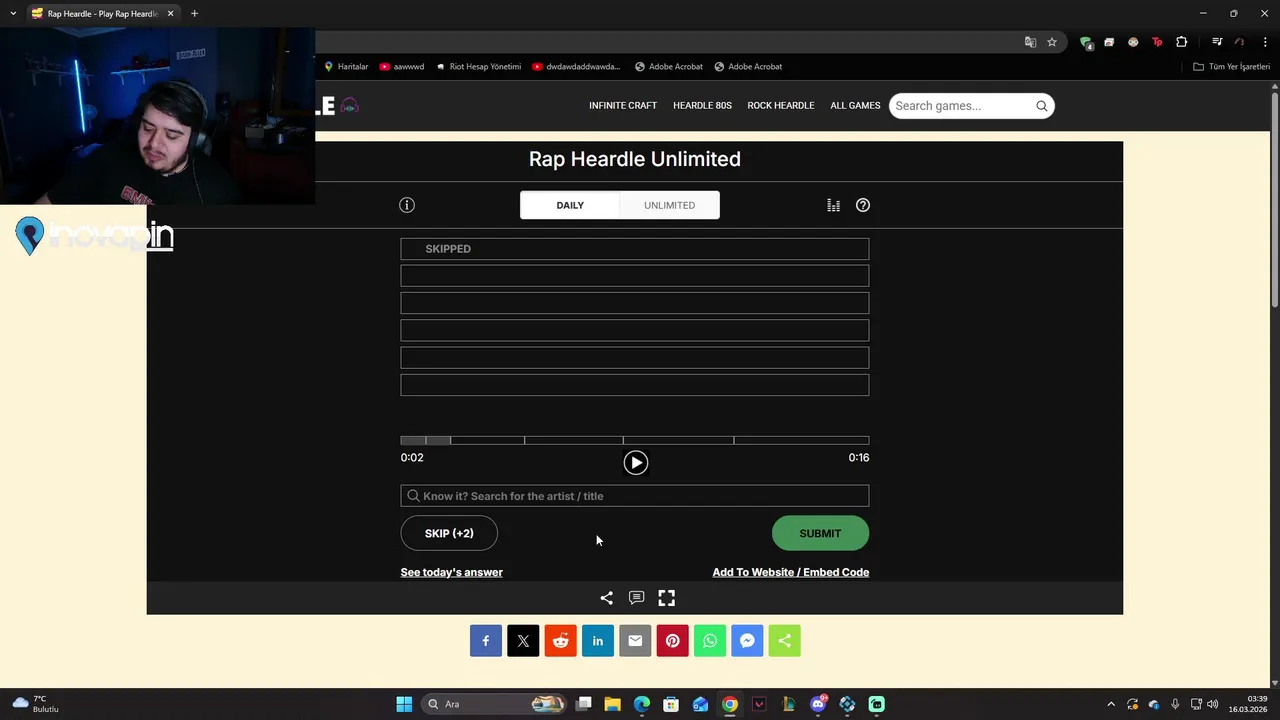Open the question mark help icon
This screenshot has height=720, width=1280.
[863, 205]
